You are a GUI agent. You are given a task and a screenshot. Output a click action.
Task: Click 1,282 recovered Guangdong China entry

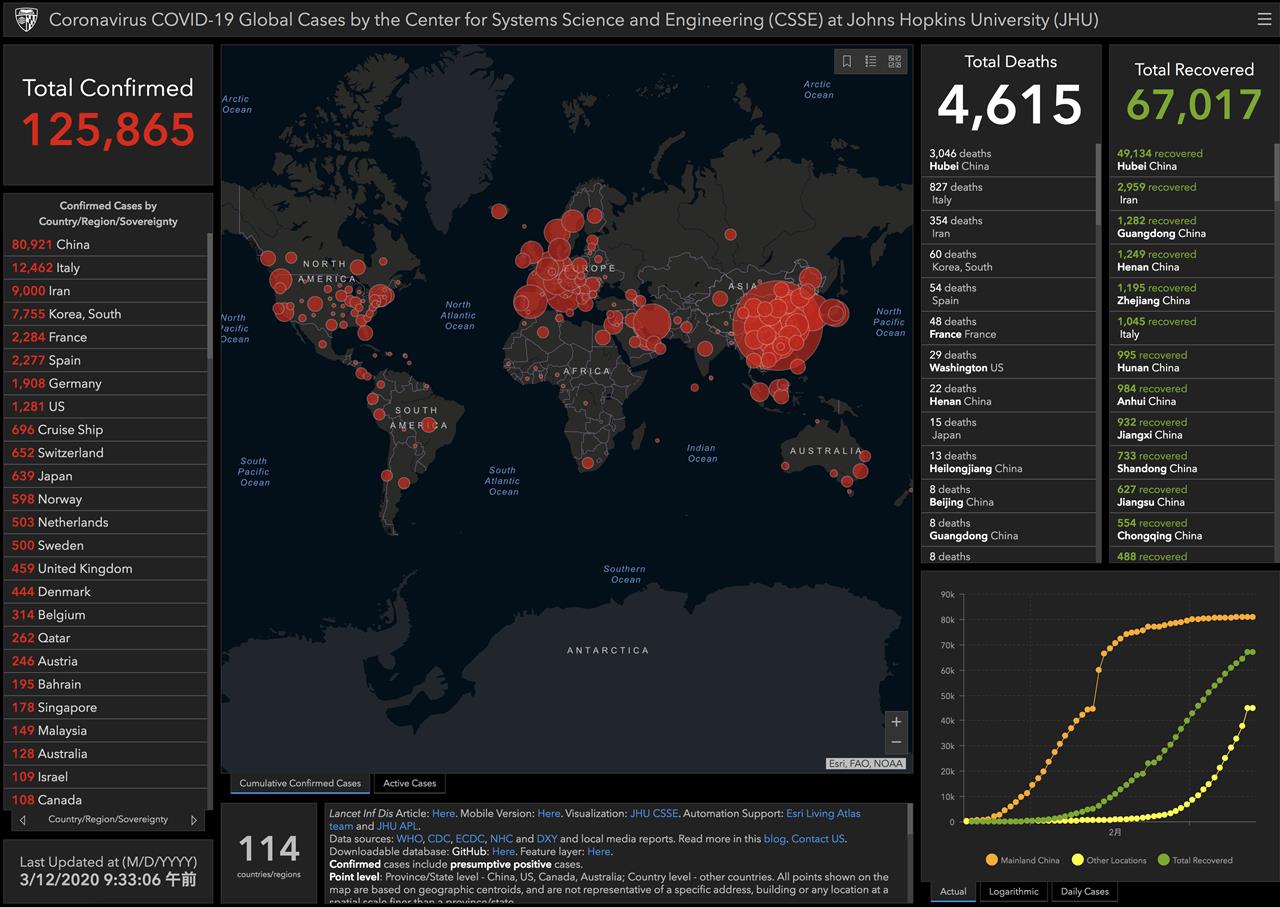tap(1192, 227)
